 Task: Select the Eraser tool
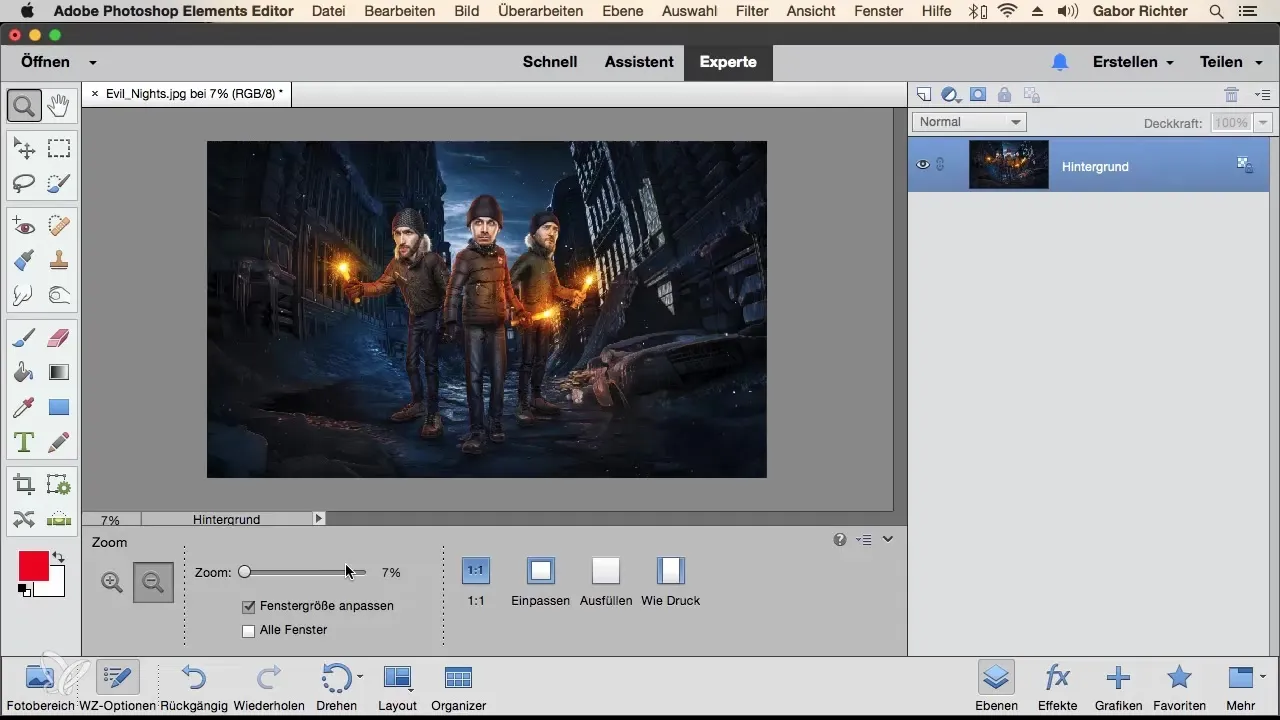click(59, 339)
